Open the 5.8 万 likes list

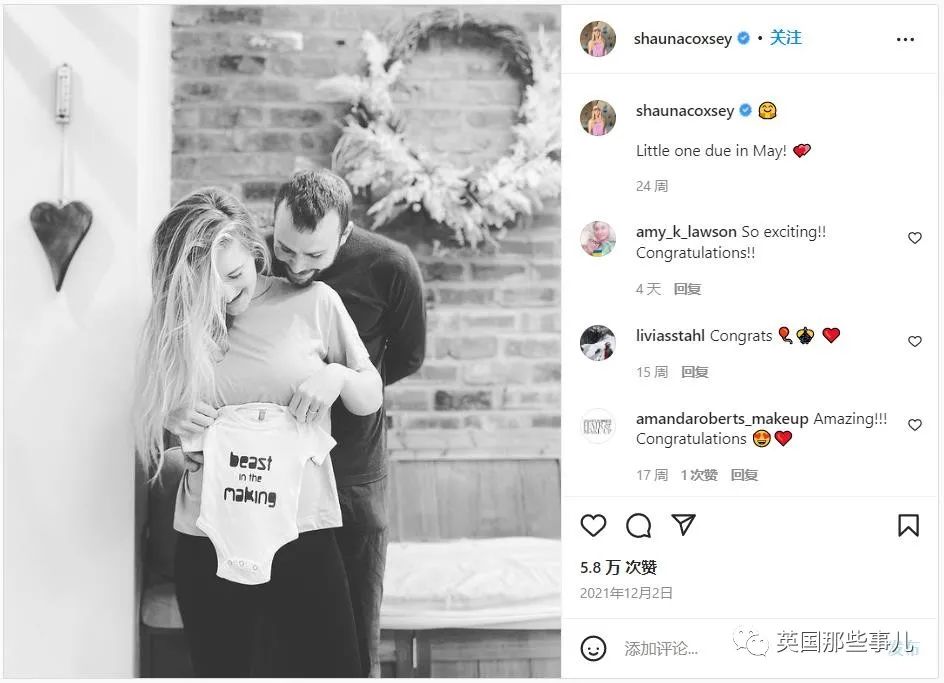(618, 567)
